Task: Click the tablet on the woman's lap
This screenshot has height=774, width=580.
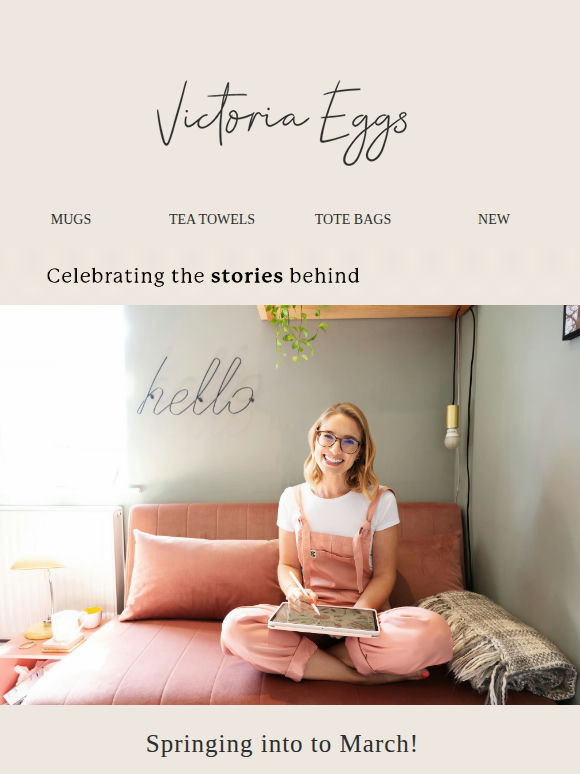Action: [x=325, y=619]
